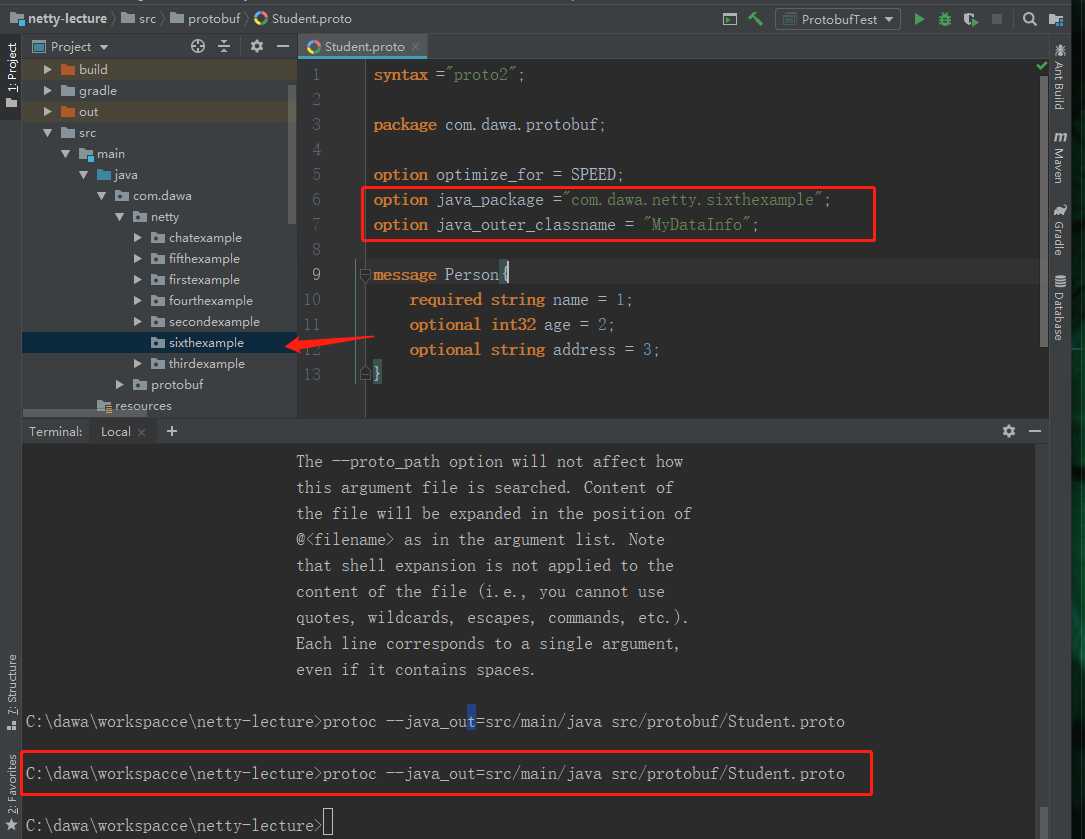The height and width of the screenshot is (839, 1085).
Task: Locate current file in Project tree
Action: point(198,46)
